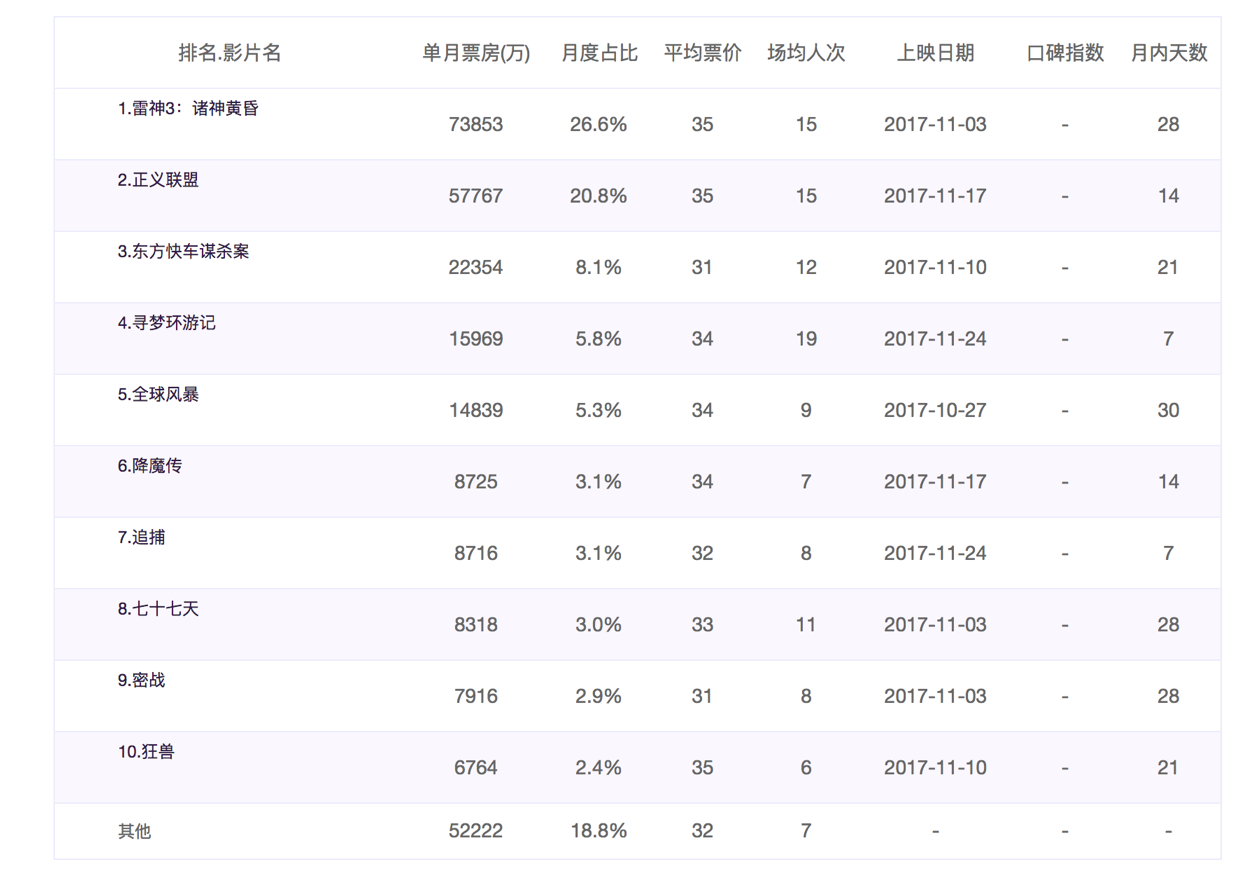Screen dimensions: 1252x882
Task: Sort by the 上映日期 column header
Action: click(x=936, y=53)
